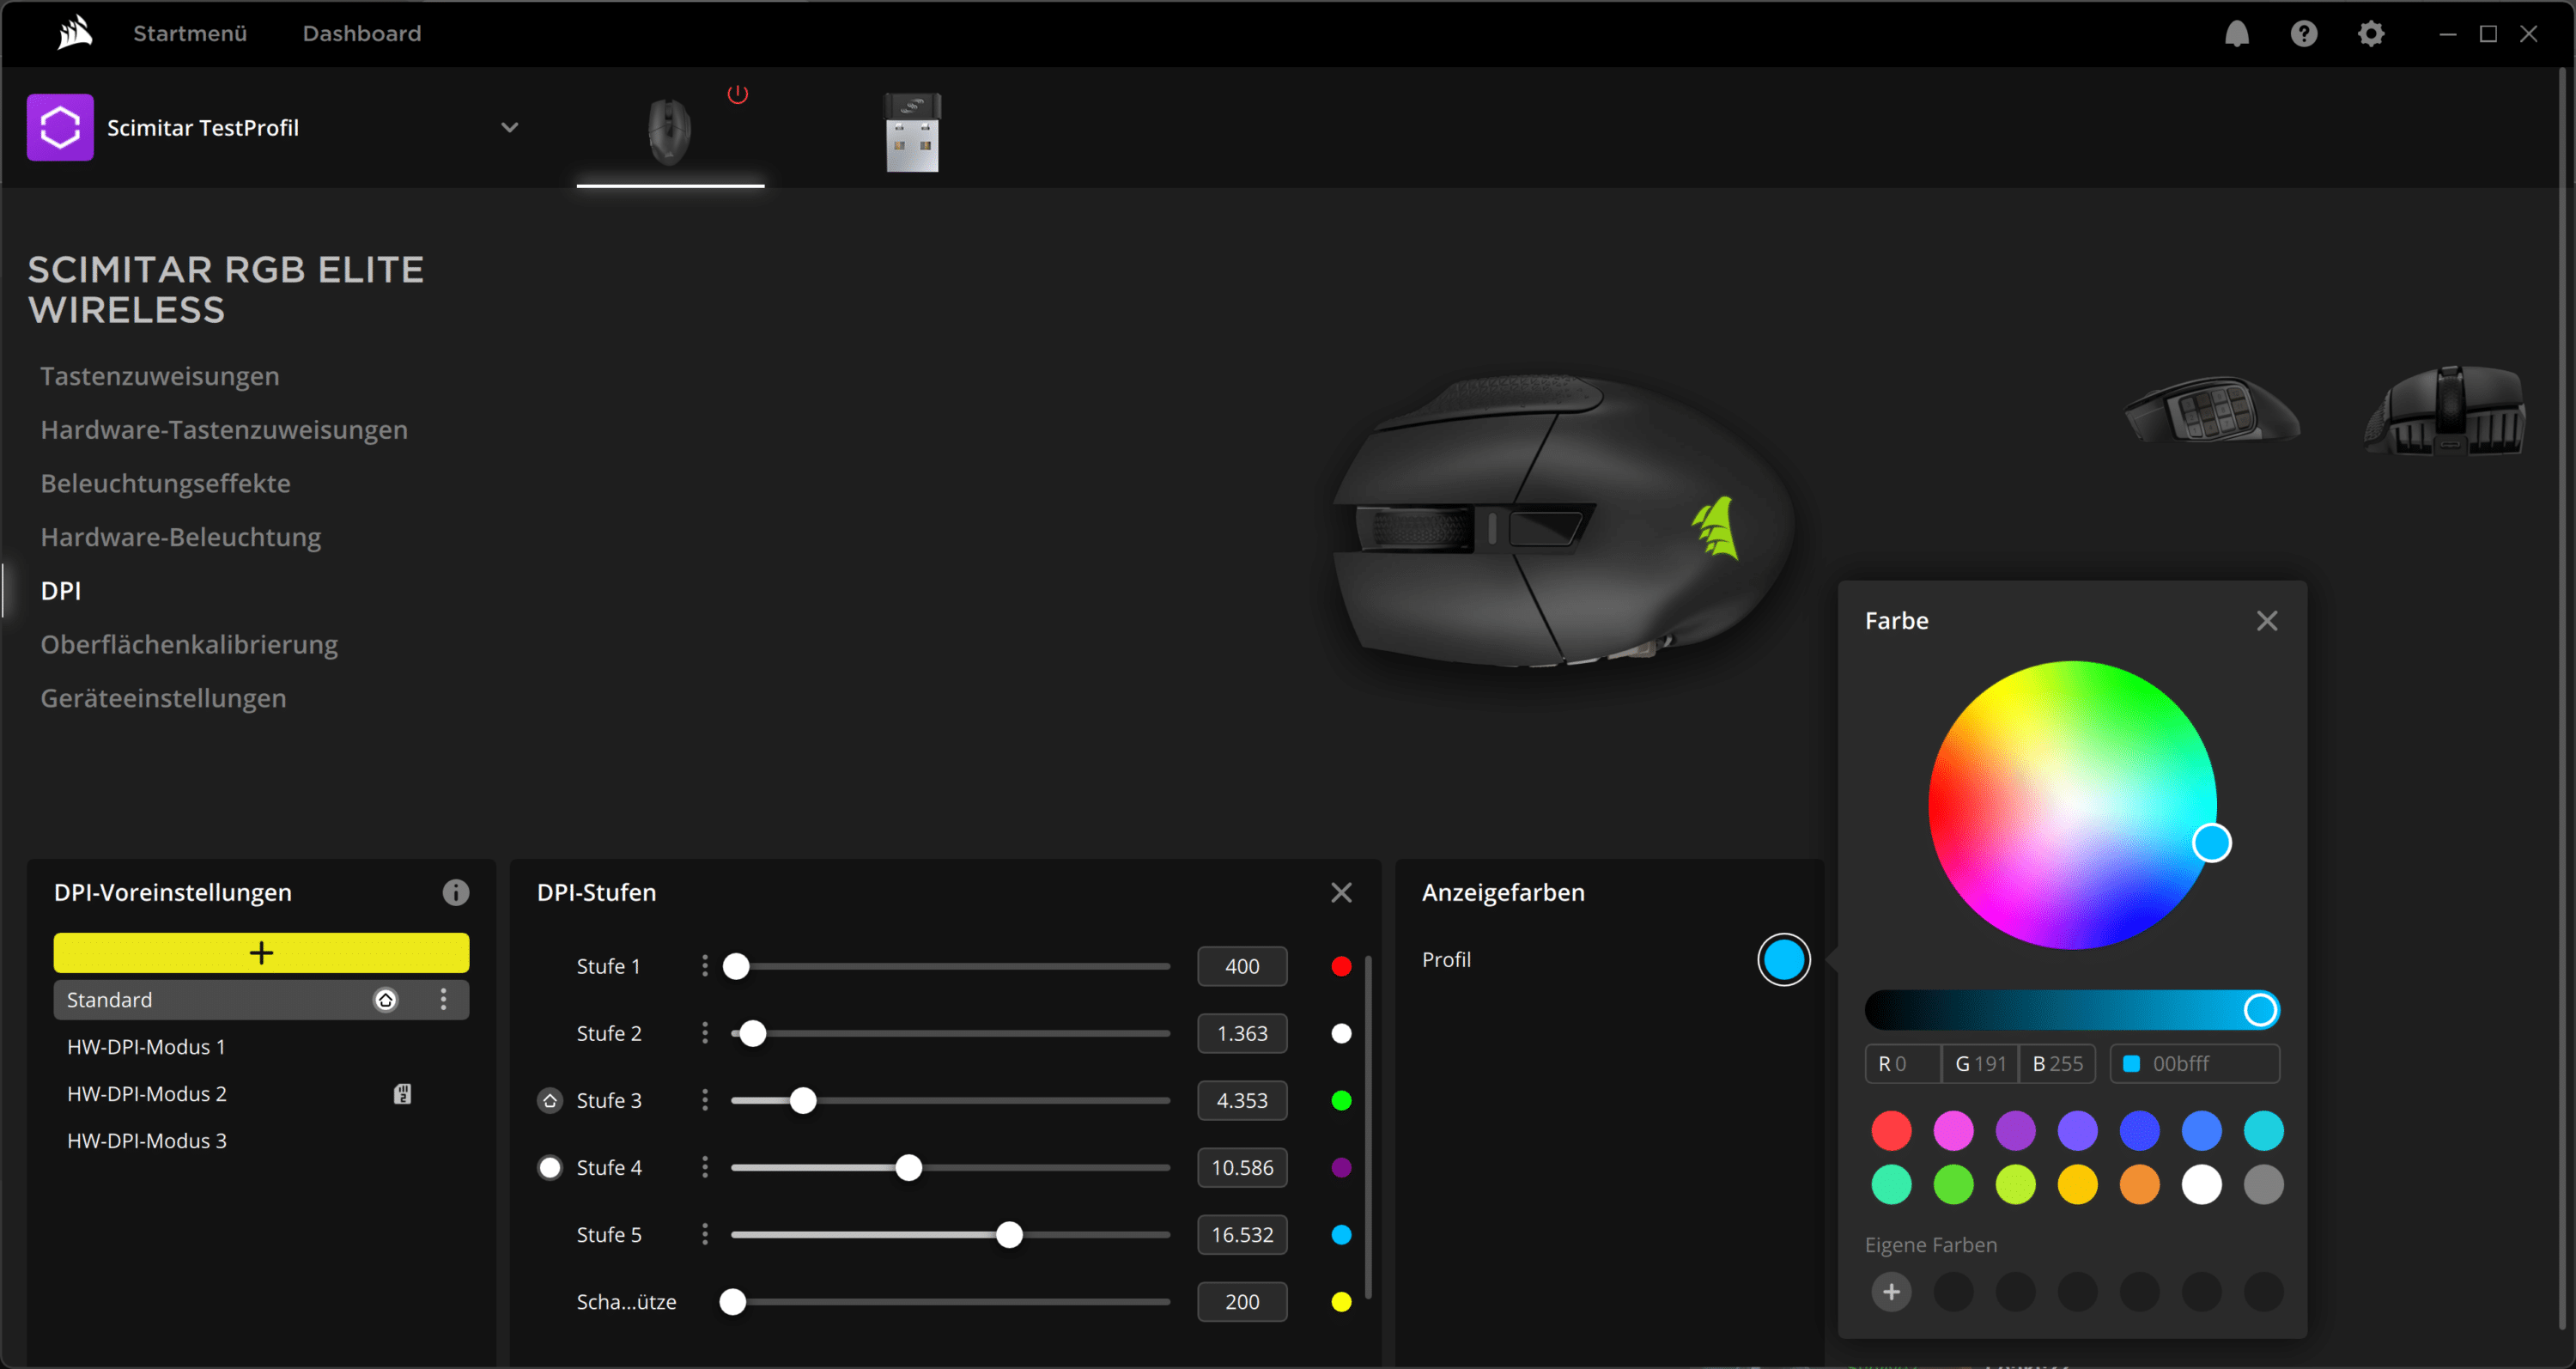Open the help question mark icon
The image size is (2576, 1369).
pos(2303,34)
